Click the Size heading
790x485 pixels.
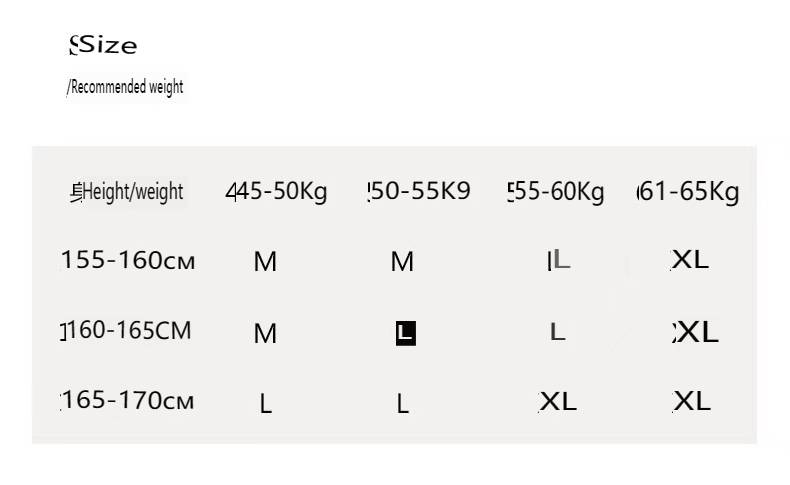coord(104,45)
